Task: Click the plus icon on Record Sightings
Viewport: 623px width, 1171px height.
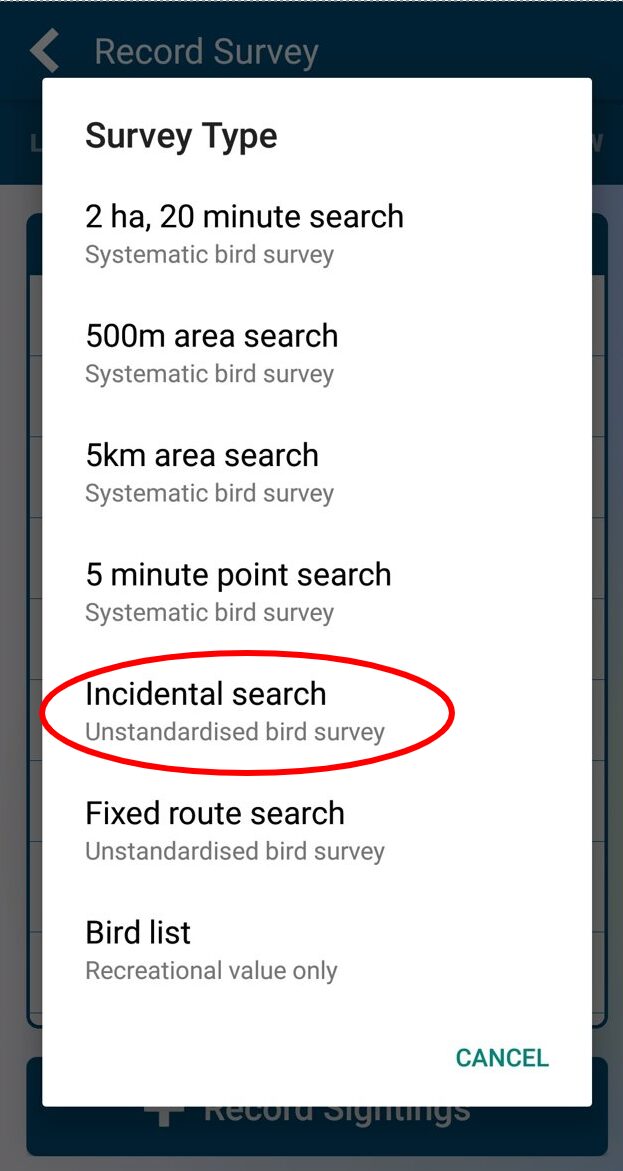Action: pyautogui.click(x=162, y=1108)
